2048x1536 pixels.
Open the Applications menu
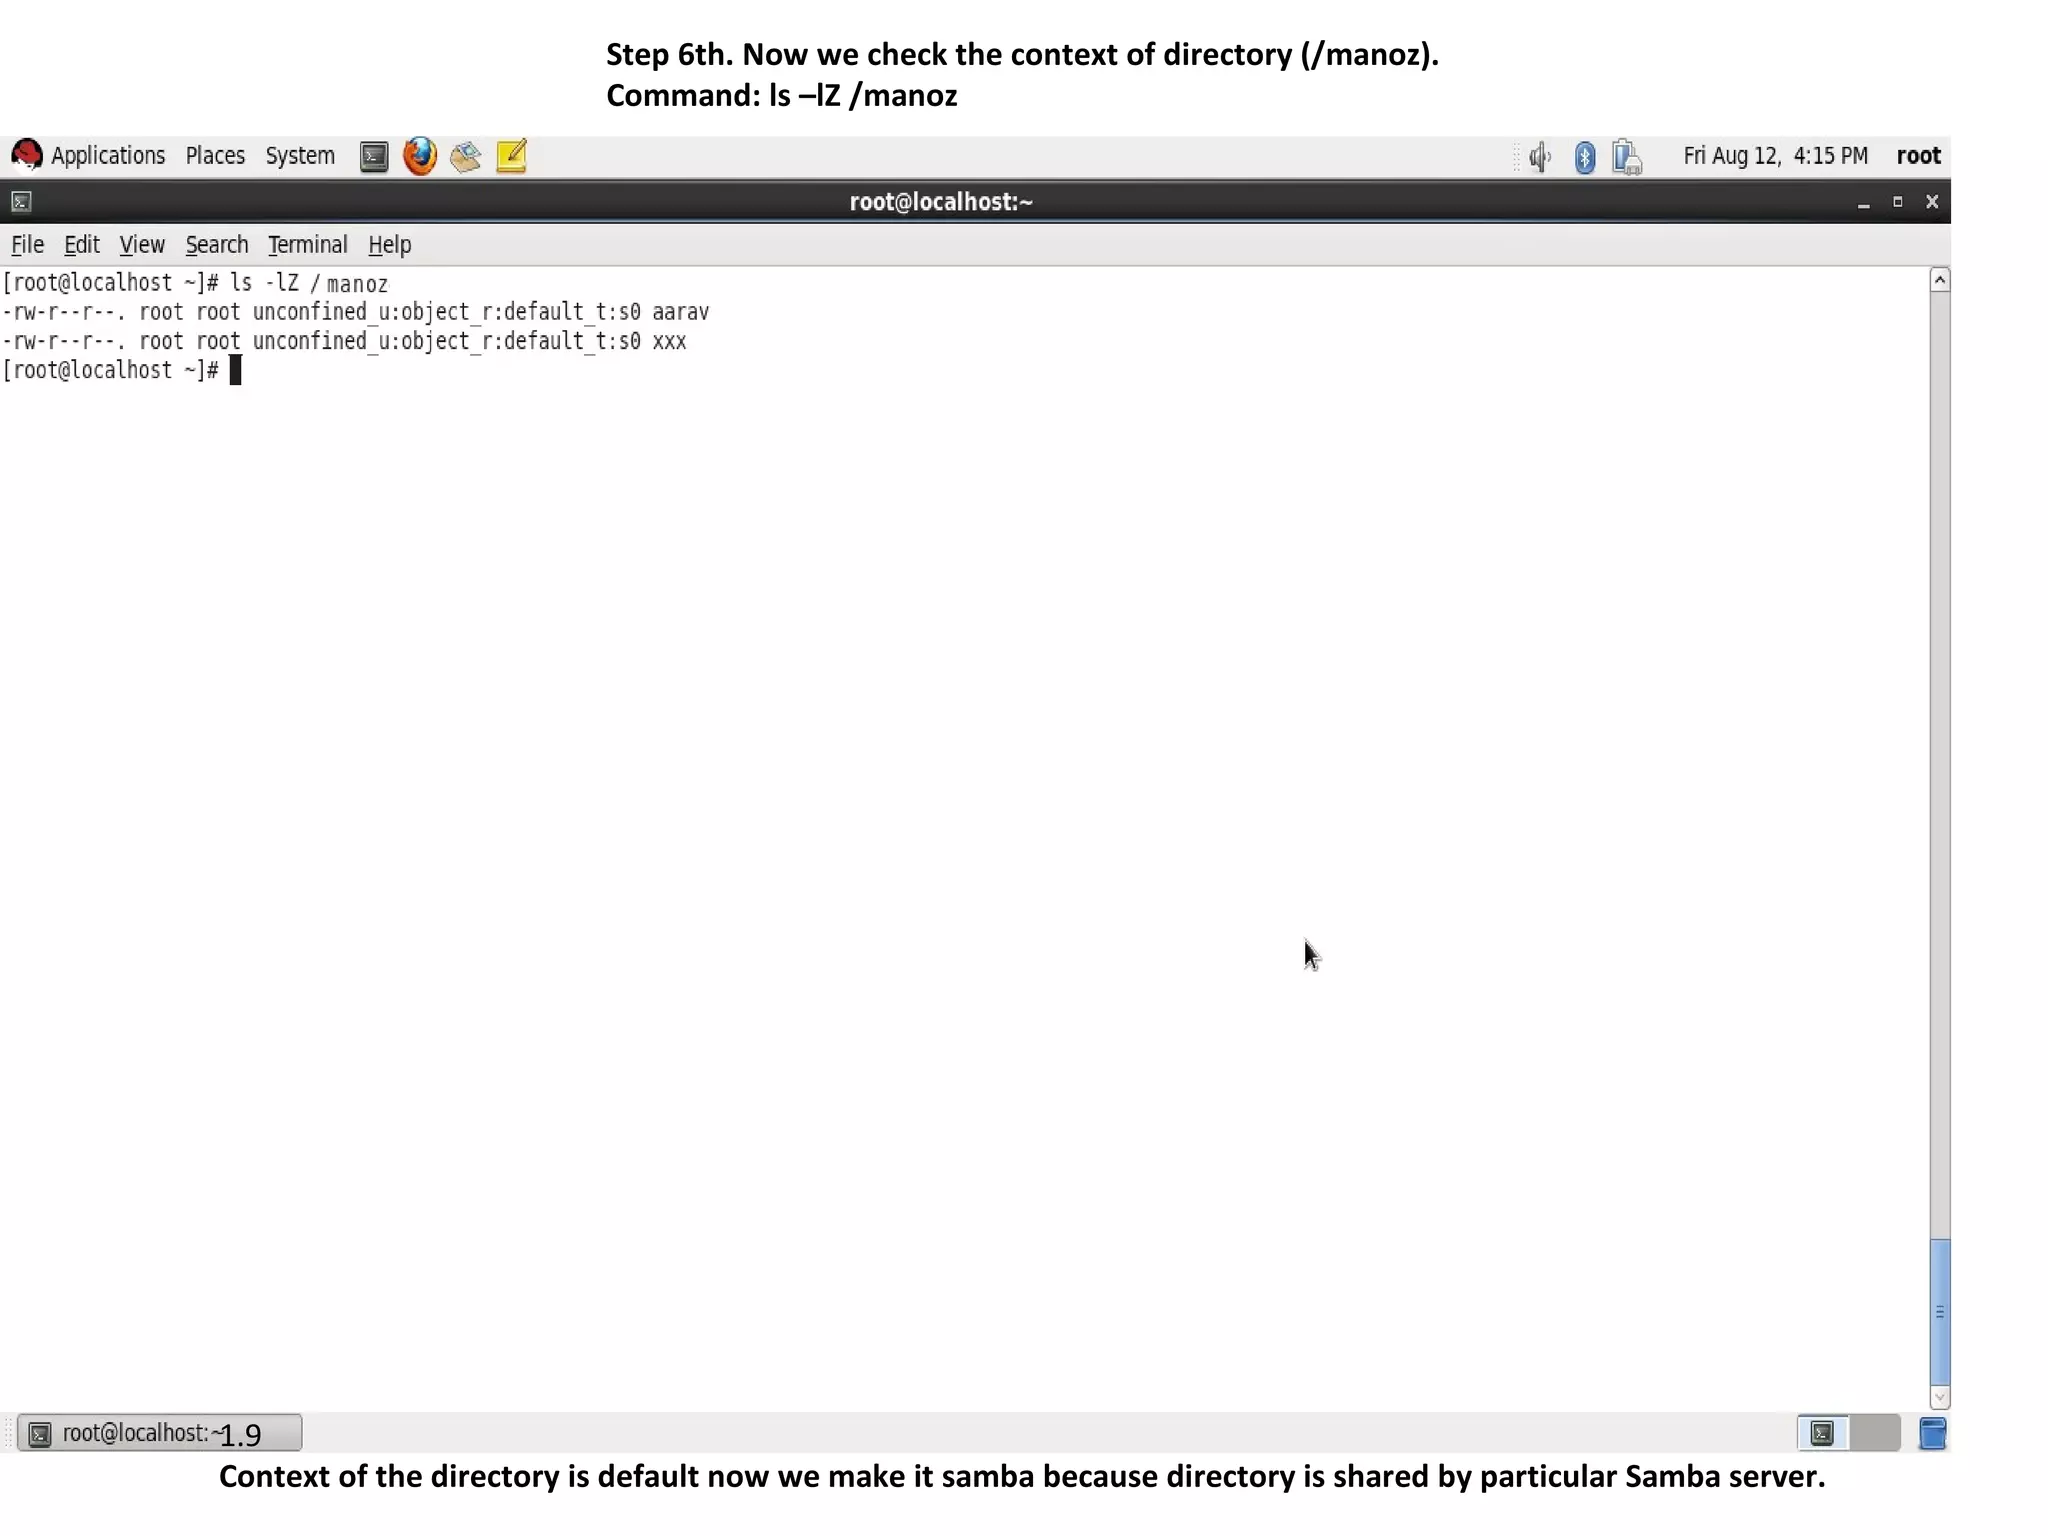[x=108, y=156]
